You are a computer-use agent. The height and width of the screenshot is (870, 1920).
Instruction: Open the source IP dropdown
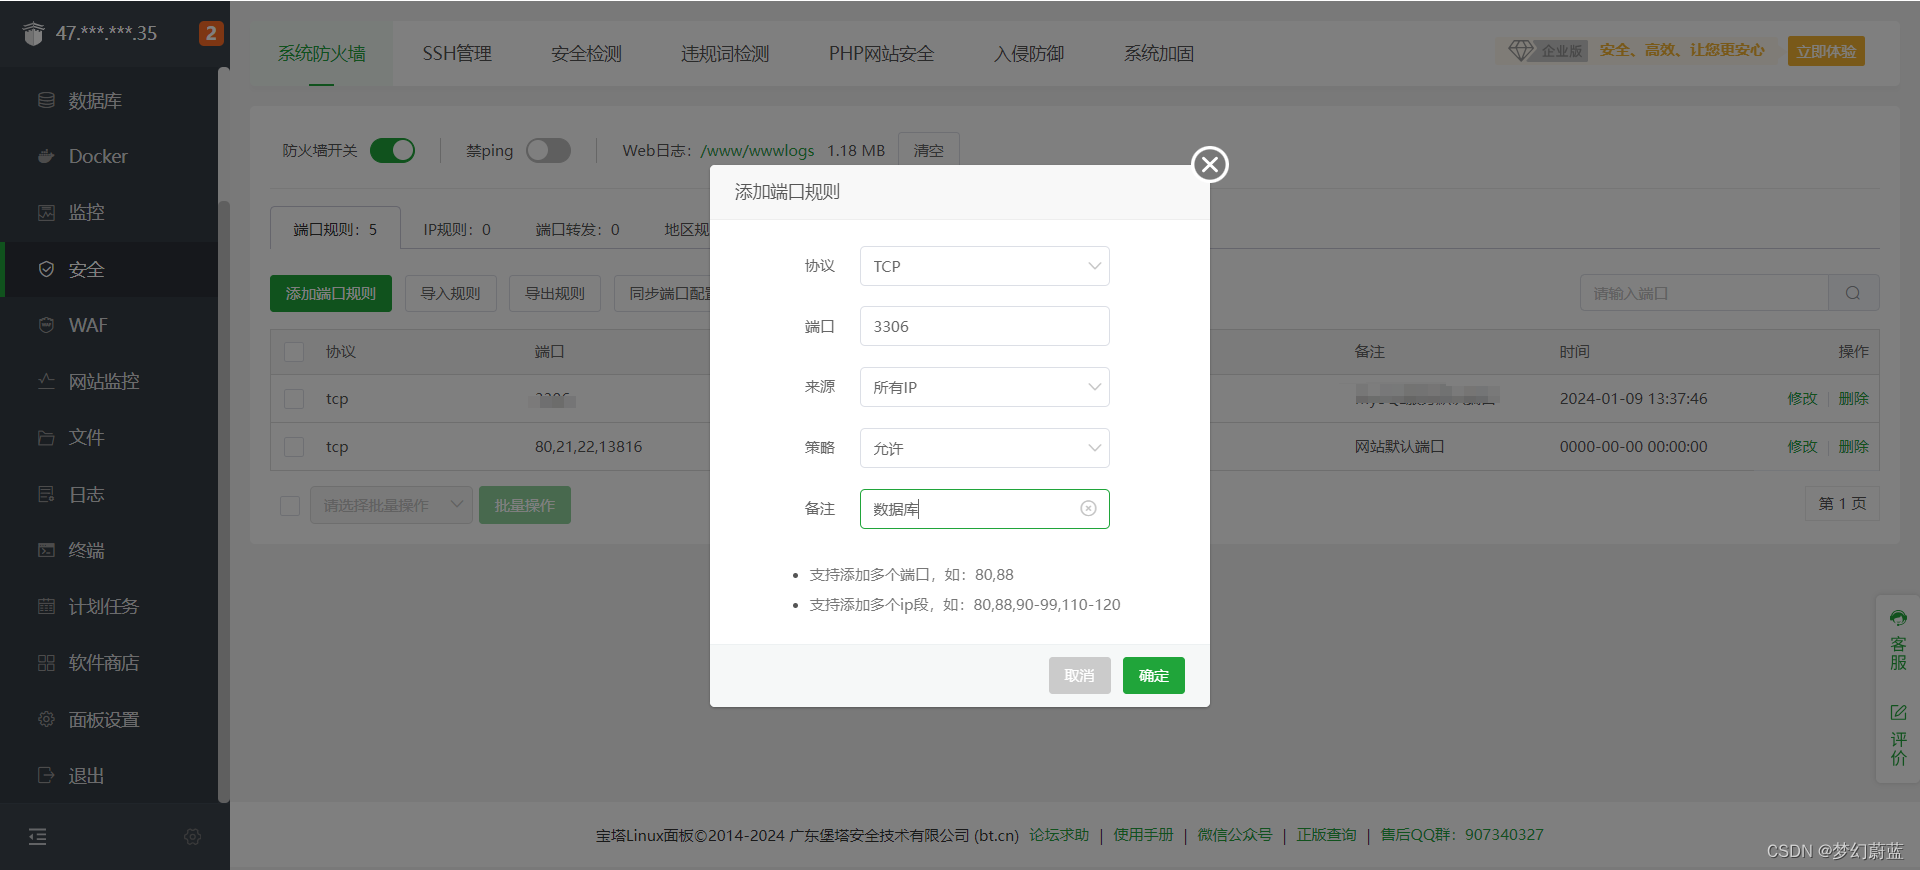coord(984,387)
